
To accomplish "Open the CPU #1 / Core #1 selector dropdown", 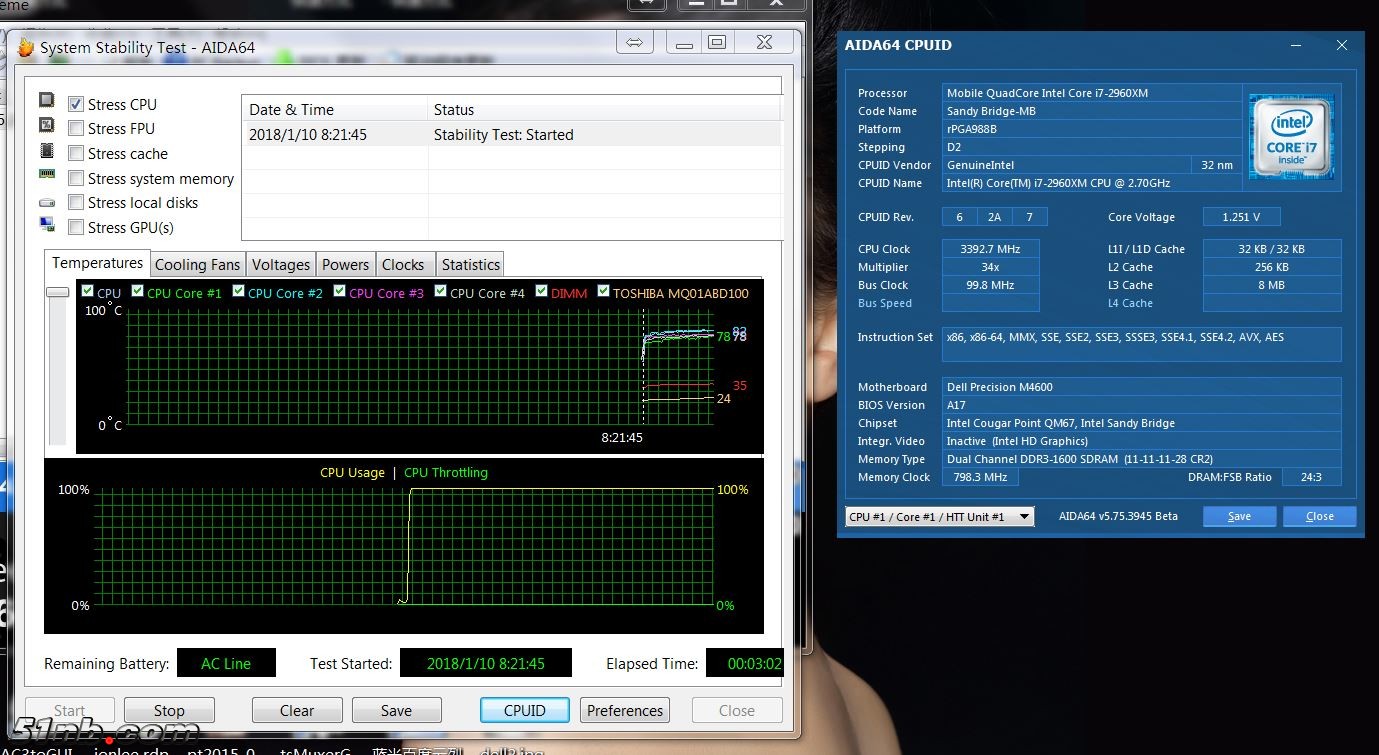I will tap(939, 517).
